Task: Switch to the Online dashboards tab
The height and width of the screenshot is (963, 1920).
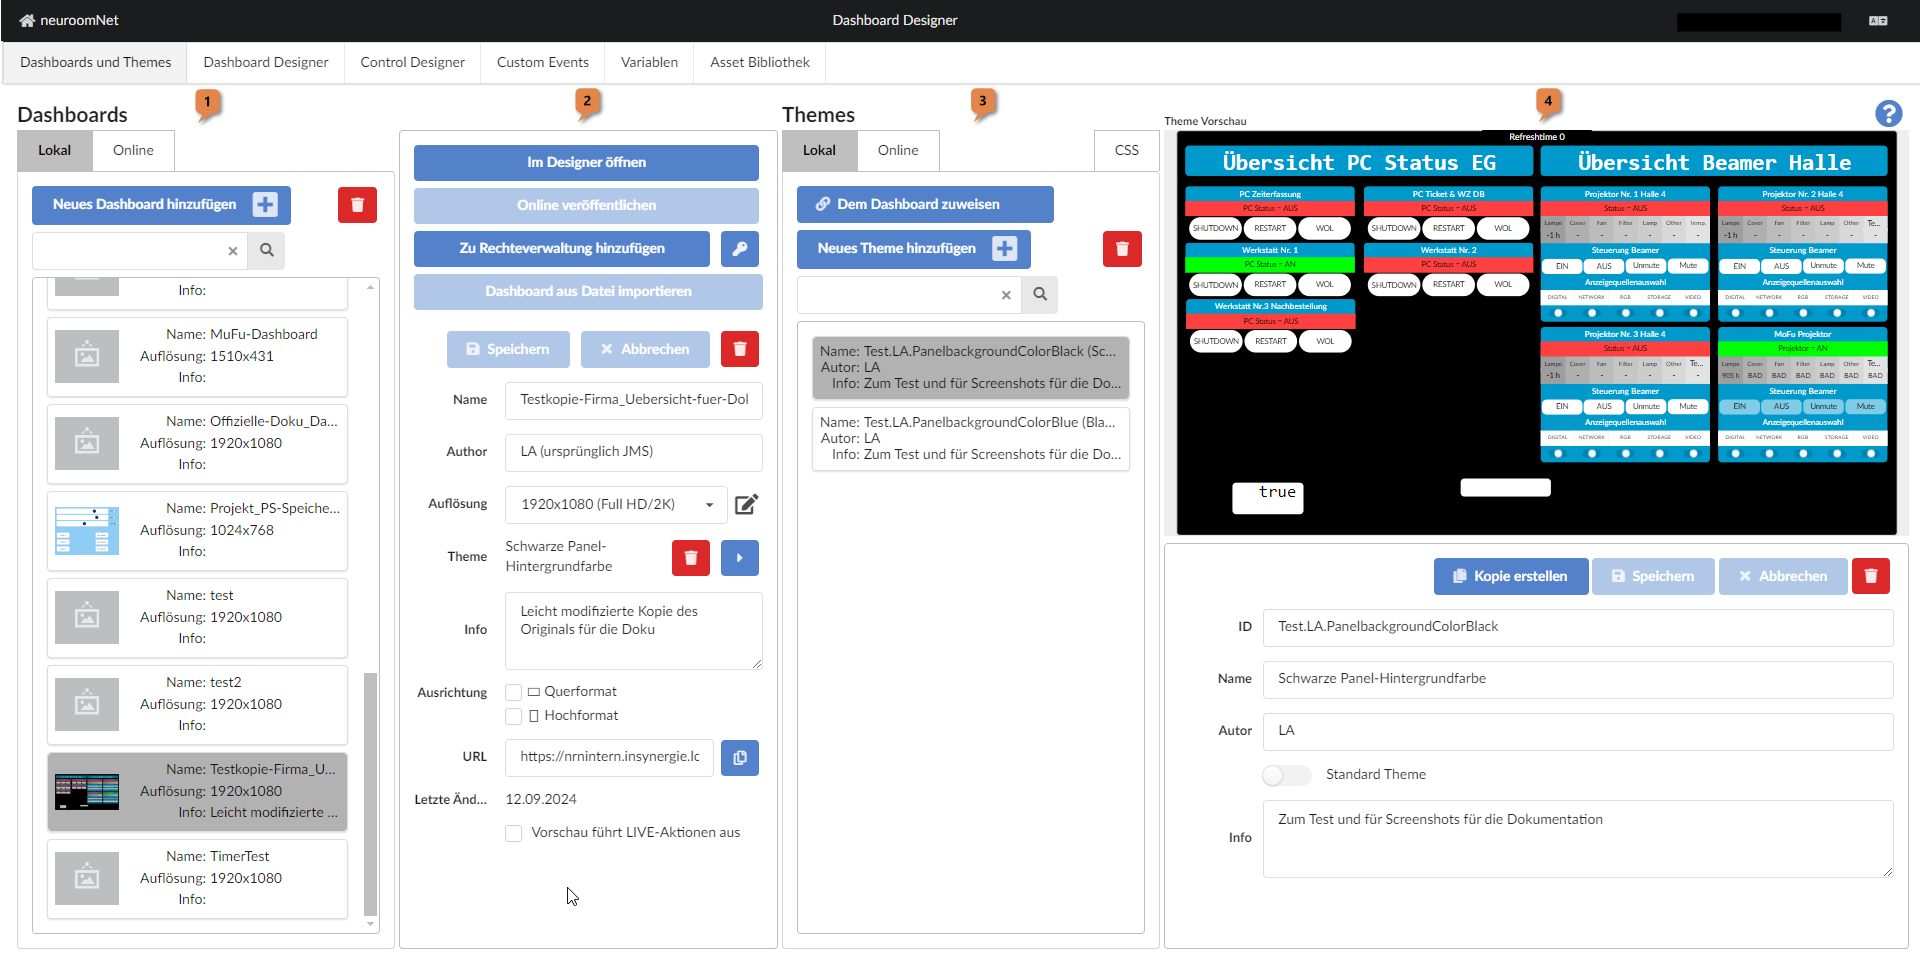Action: coord(133,150)
